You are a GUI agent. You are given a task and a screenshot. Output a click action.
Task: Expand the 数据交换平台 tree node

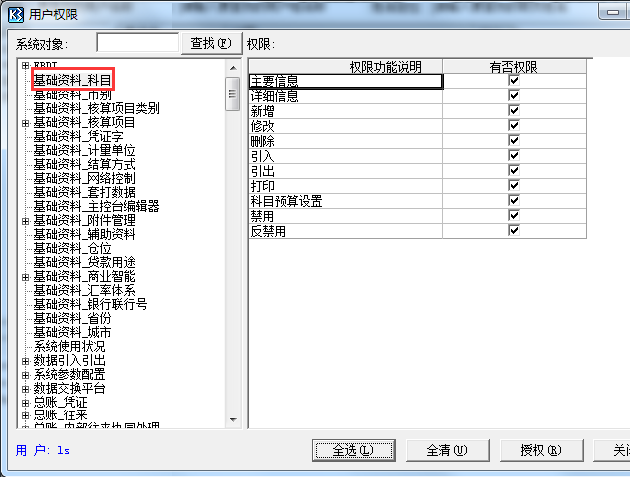click(x=25, y=389)
